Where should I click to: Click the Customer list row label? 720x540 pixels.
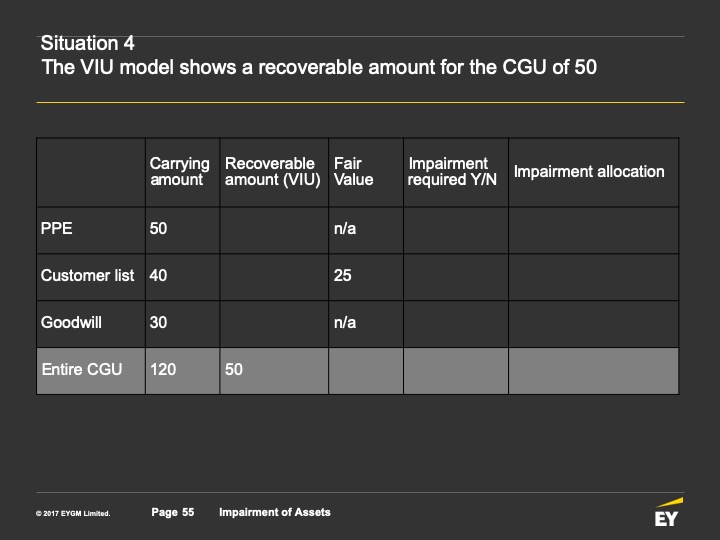(x=87, y=275)
